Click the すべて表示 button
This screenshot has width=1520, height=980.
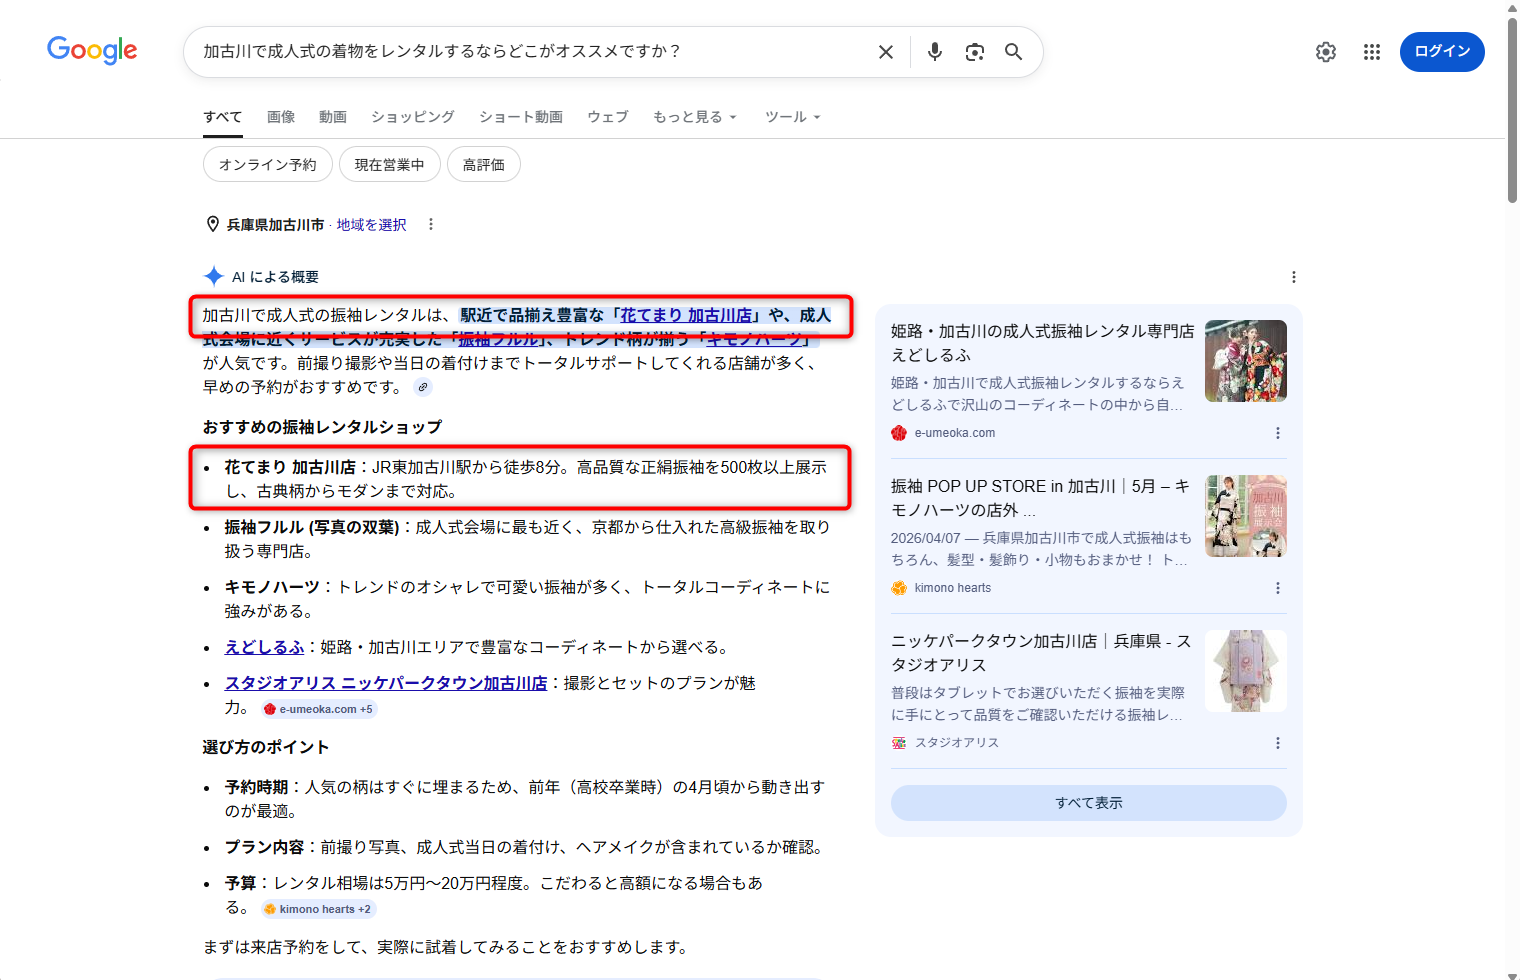pos(1089,803)
